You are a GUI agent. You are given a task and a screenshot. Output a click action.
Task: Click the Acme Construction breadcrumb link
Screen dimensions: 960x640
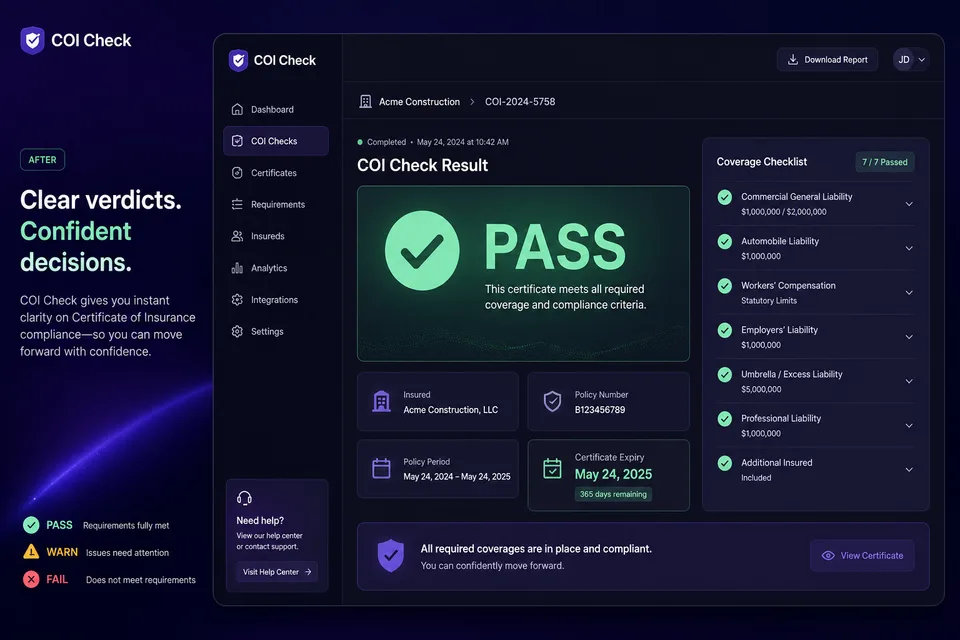pyautogui.click(x=419, y=102)
